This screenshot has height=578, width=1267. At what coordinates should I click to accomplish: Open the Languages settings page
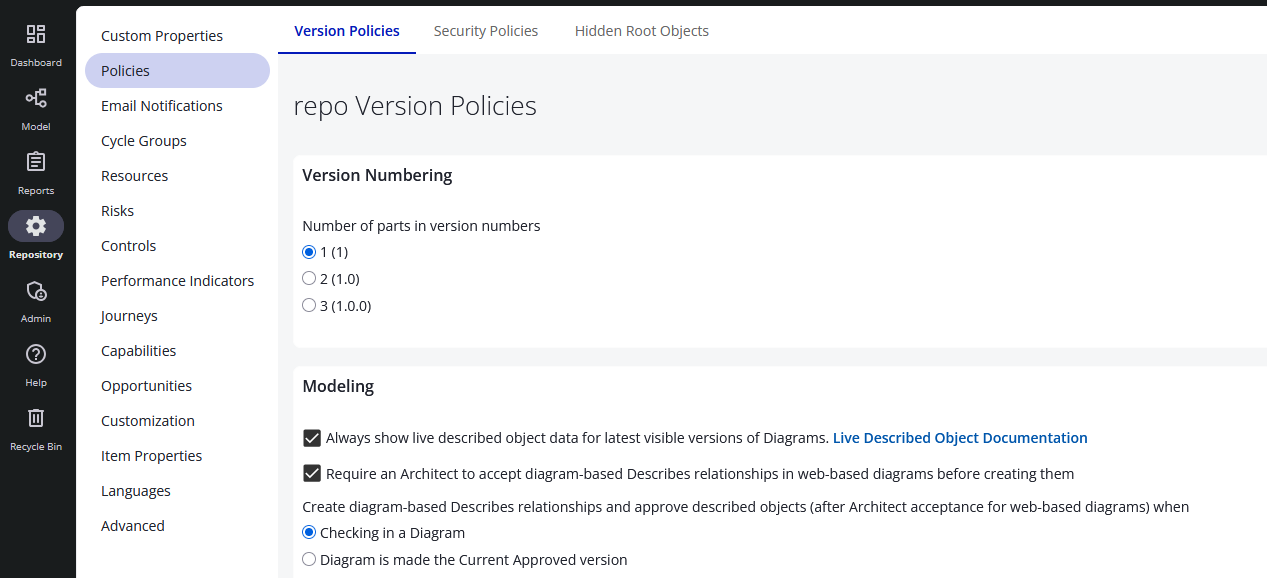coord(135,490)
